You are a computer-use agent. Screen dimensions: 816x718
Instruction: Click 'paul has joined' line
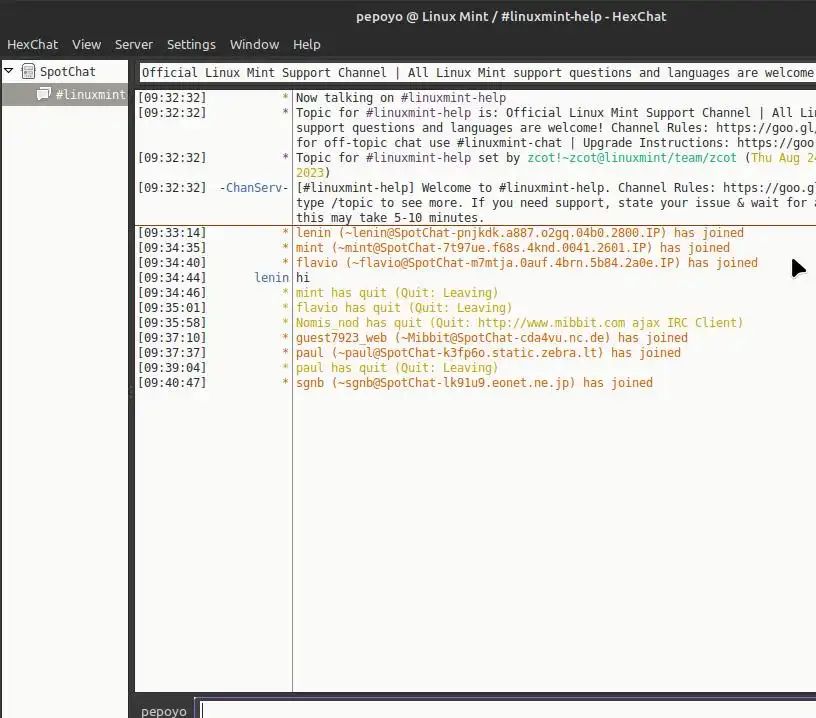click(x=488, y=353)
